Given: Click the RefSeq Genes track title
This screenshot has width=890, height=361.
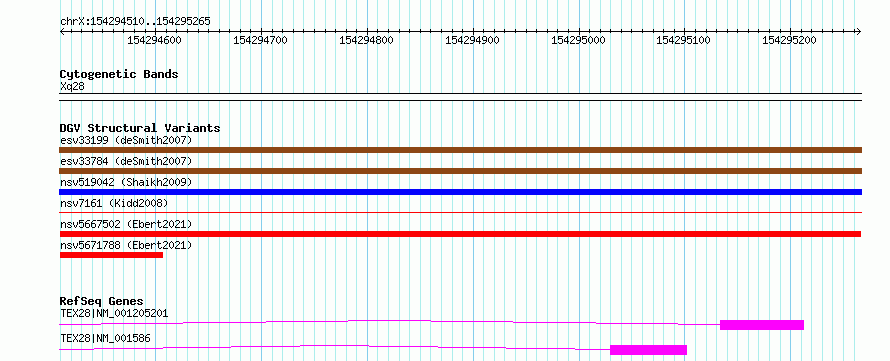Looking at the screenshot, I should coord(102,301).
